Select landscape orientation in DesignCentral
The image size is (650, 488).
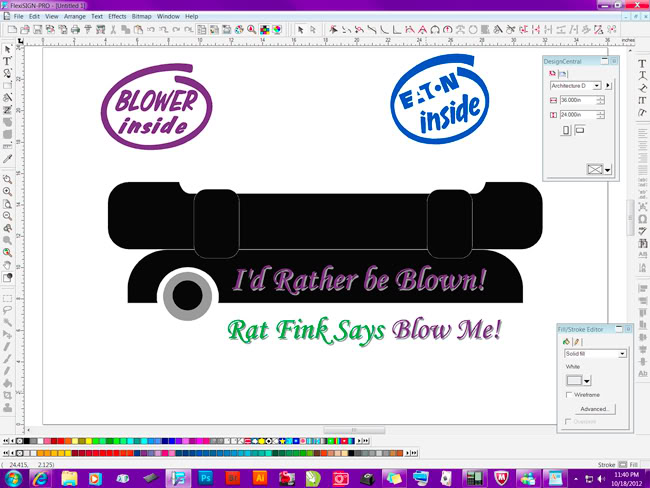click(x=580, y=130)
